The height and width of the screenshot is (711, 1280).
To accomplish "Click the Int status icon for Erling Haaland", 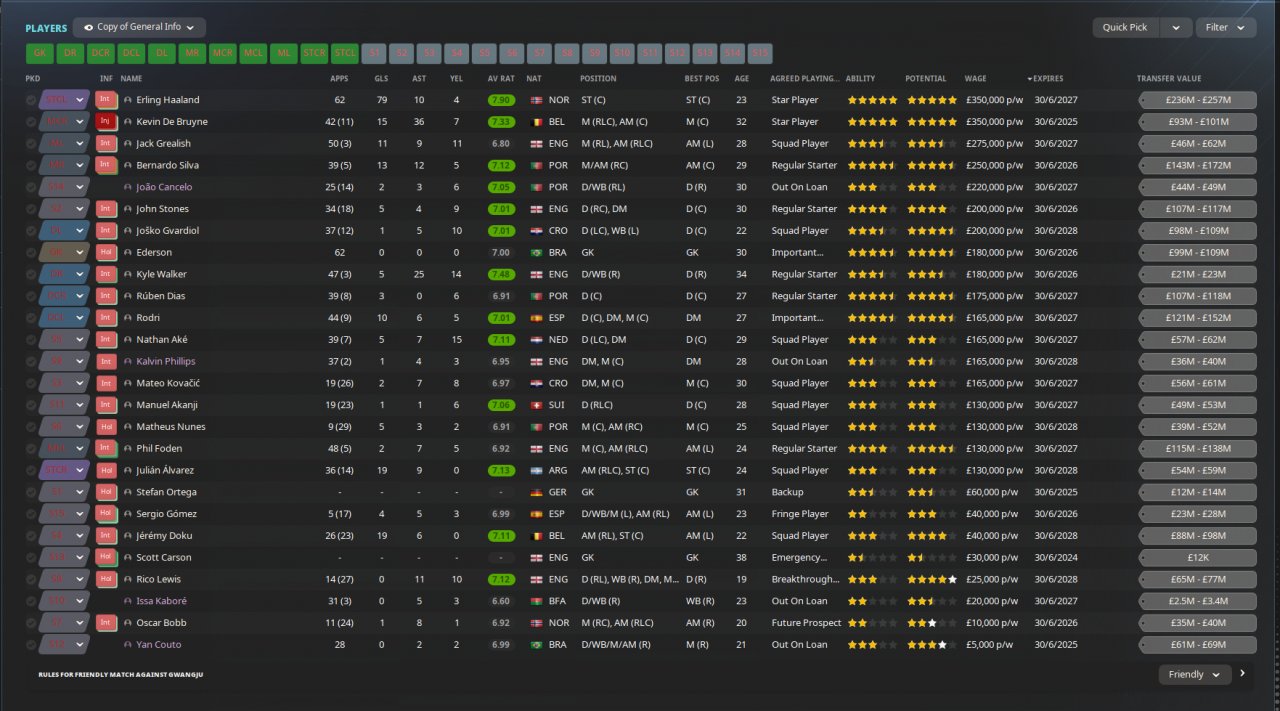I will 106,100.
